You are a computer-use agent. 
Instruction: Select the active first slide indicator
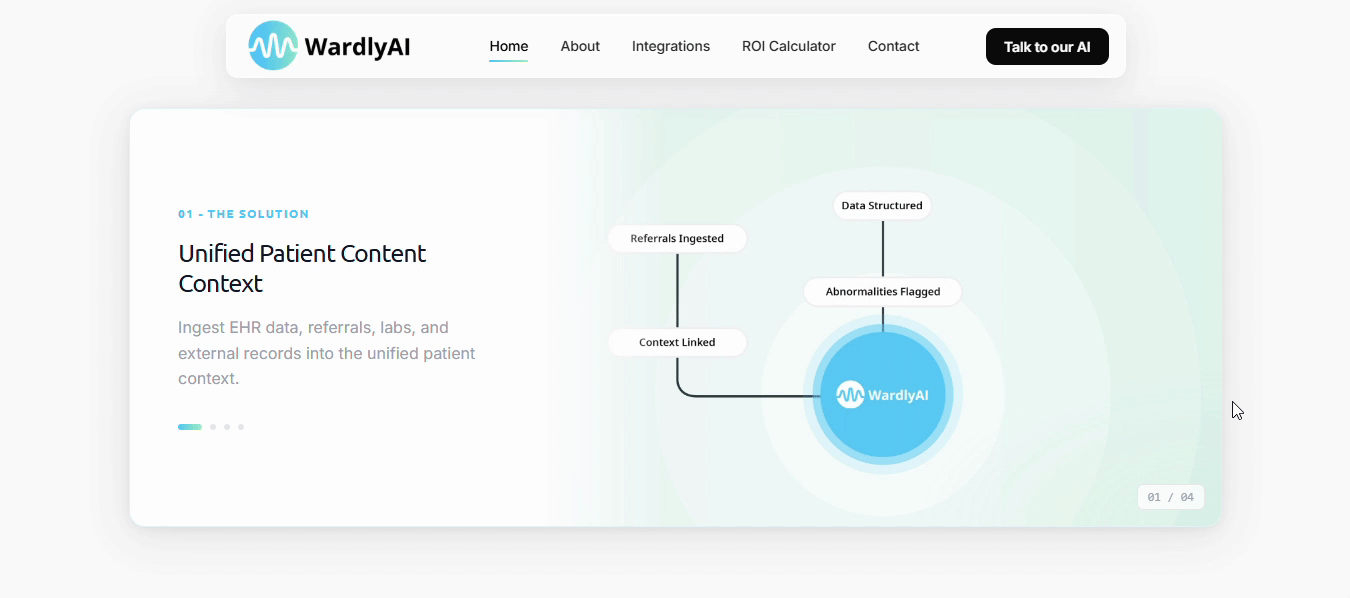[x=190, y=427]
